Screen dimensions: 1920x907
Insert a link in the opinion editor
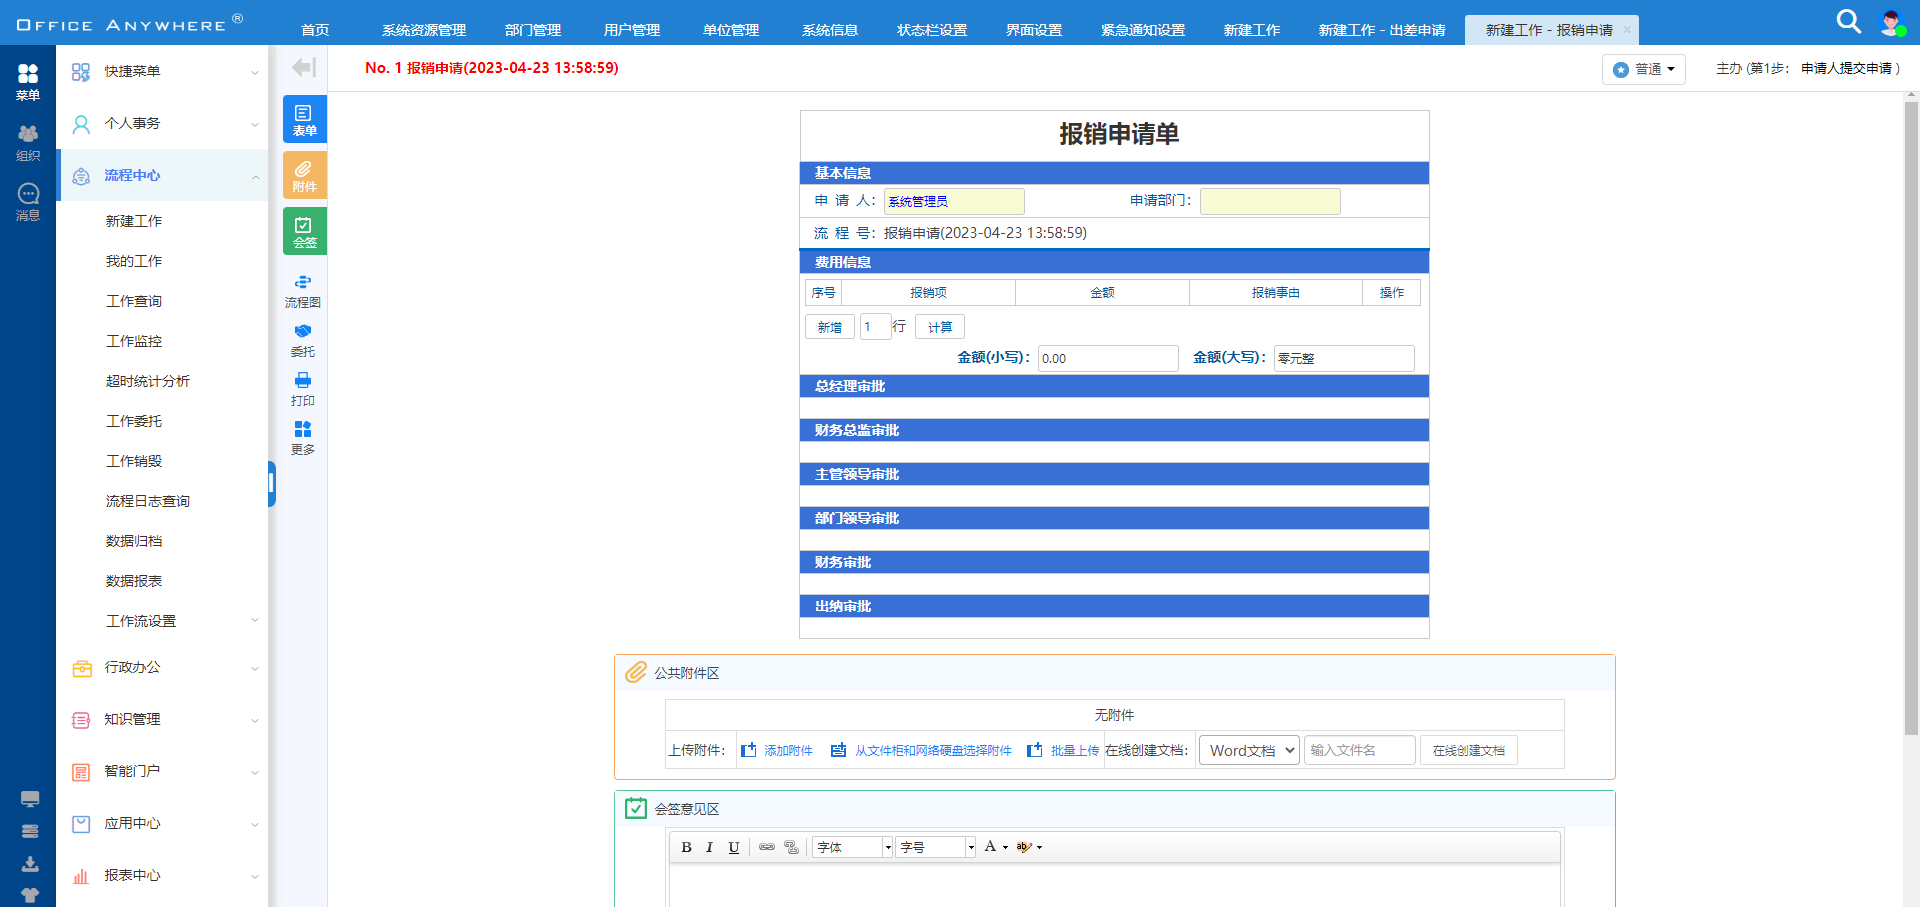click(x=767, y=847)
